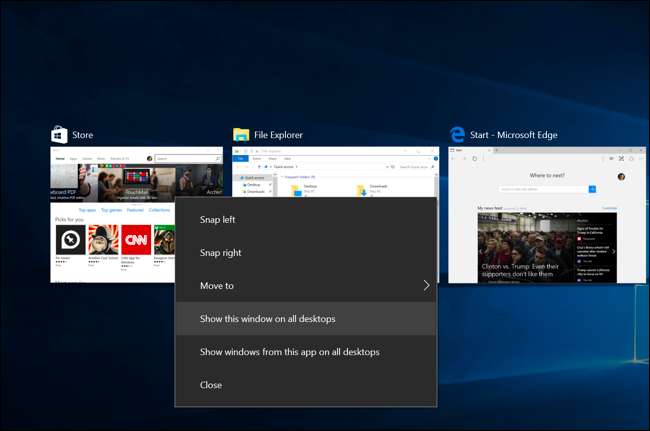Click the Microsoft Edge logo icon
Image resolution: width=650 pixels, height=431 pixels.
coord(457,134)
